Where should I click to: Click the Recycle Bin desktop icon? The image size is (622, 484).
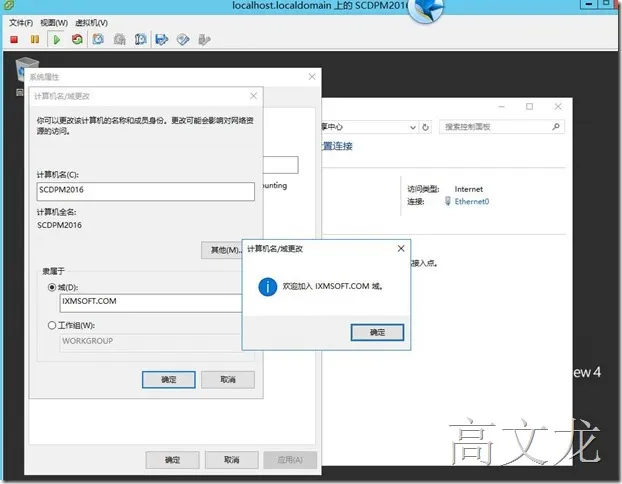pyautogui.click(x=26, y=69)
